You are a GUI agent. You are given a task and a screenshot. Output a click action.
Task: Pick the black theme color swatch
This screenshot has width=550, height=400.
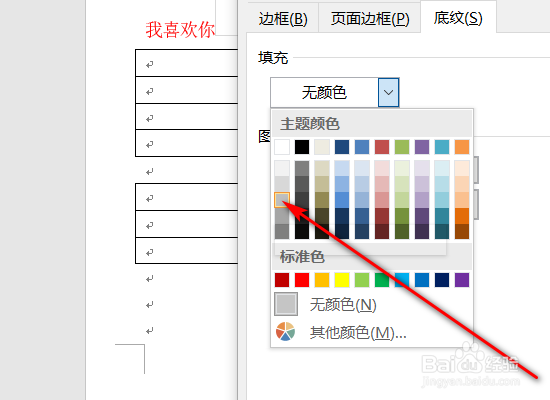[x=302, y=147]
